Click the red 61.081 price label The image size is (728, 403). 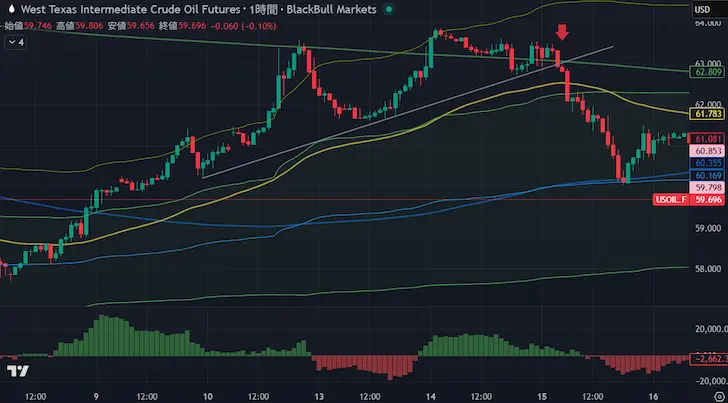707,138
